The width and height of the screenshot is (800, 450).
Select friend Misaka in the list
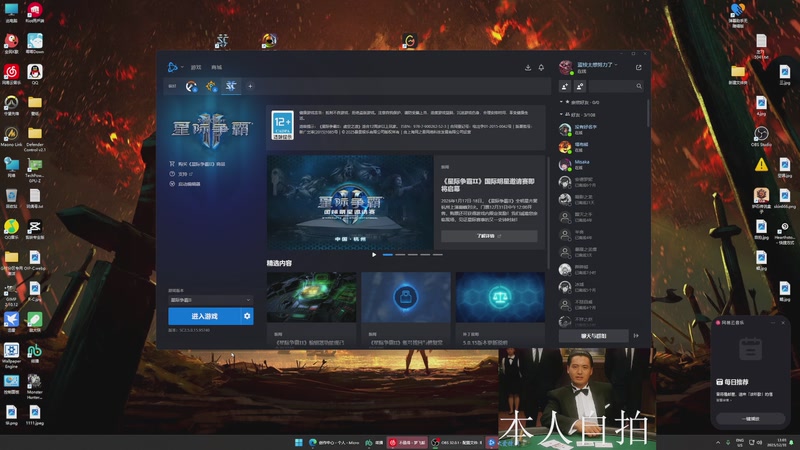602,164
